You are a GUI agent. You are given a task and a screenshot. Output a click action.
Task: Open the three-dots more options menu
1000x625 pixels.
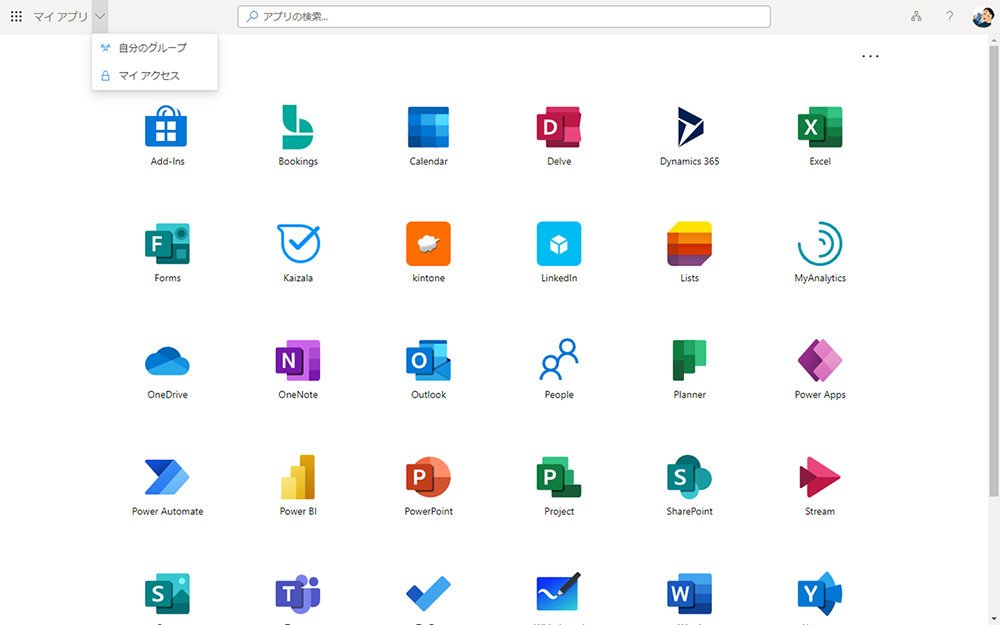(x=870, y=56)
